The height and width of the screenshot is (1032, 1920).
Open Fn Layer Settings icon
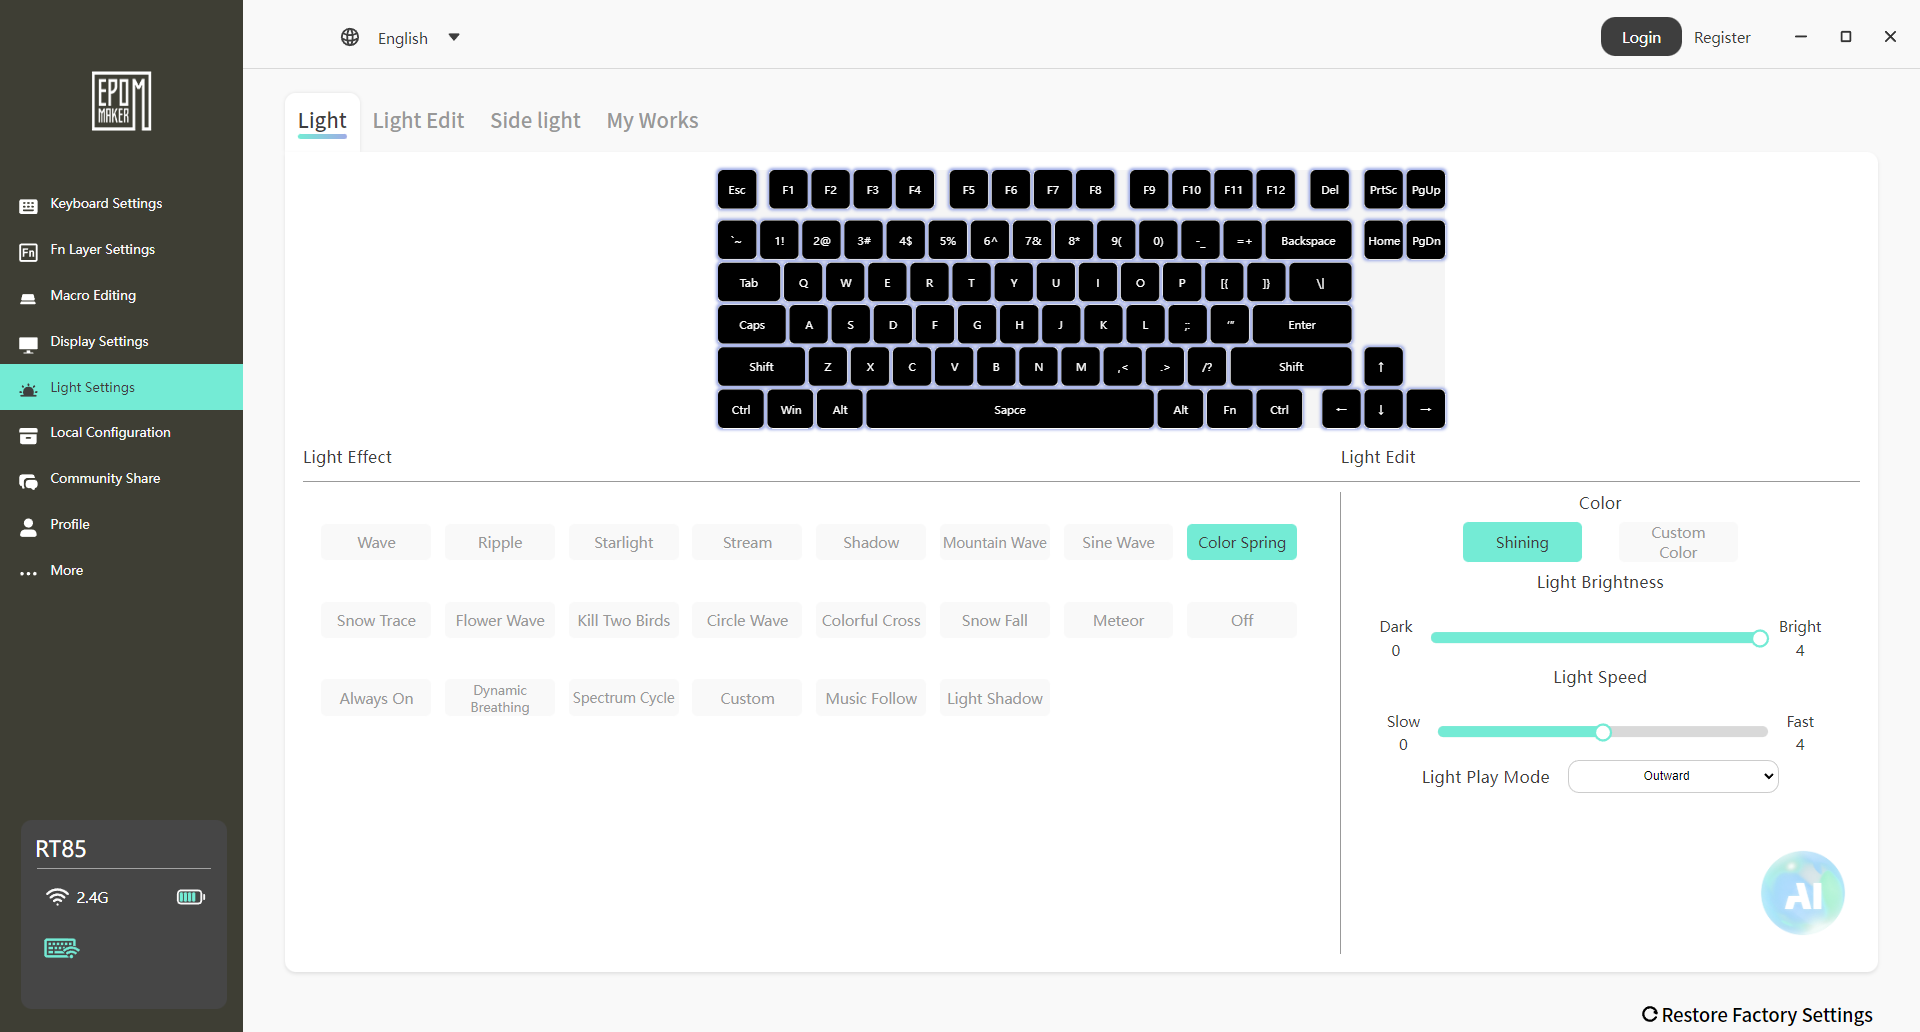(28, 251)
